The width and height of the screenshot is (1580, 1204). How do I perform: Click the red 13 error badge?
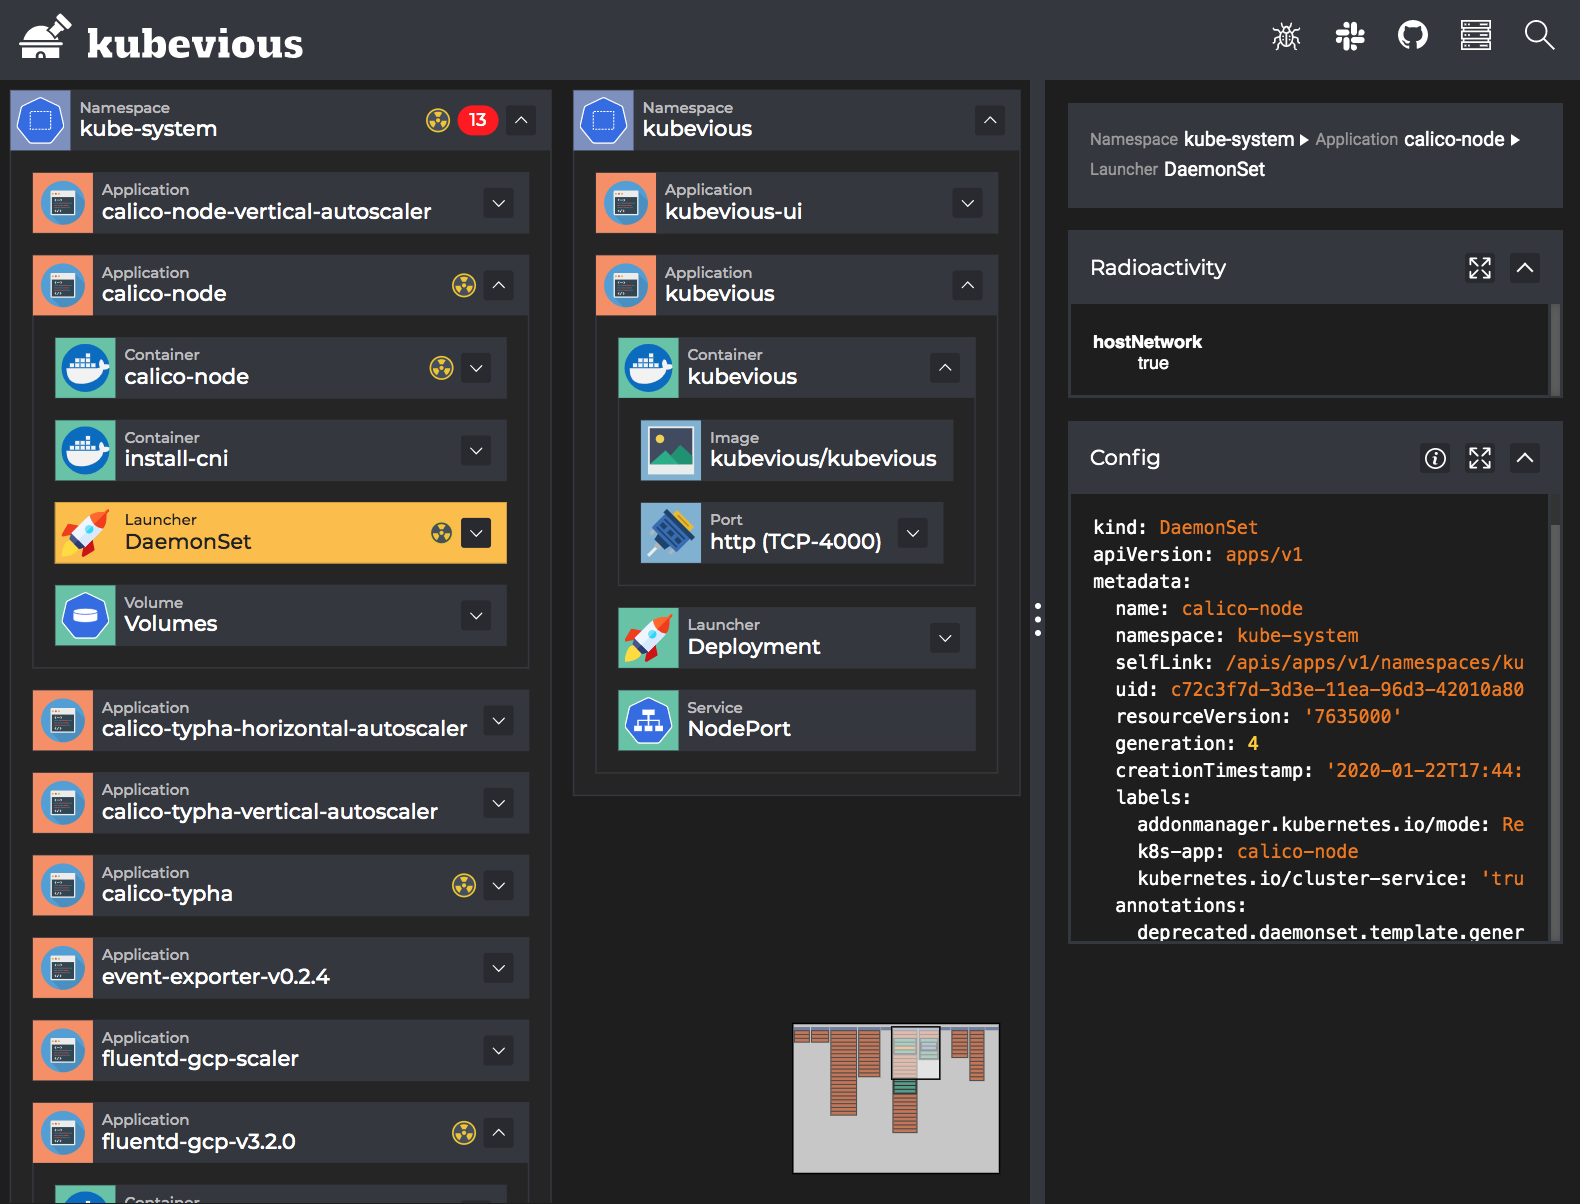[478, 121]
